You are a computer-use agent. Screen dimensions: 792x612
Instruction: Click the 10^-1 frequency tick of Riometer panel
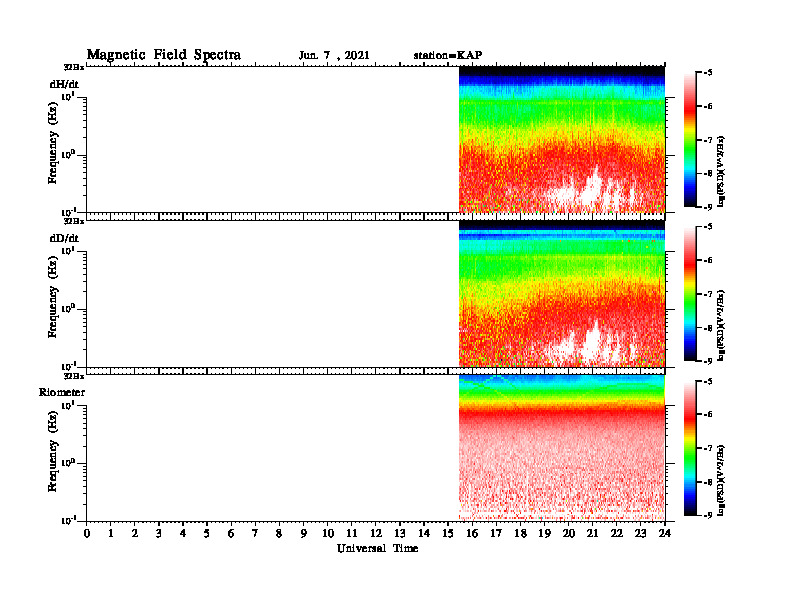[69, 520]
